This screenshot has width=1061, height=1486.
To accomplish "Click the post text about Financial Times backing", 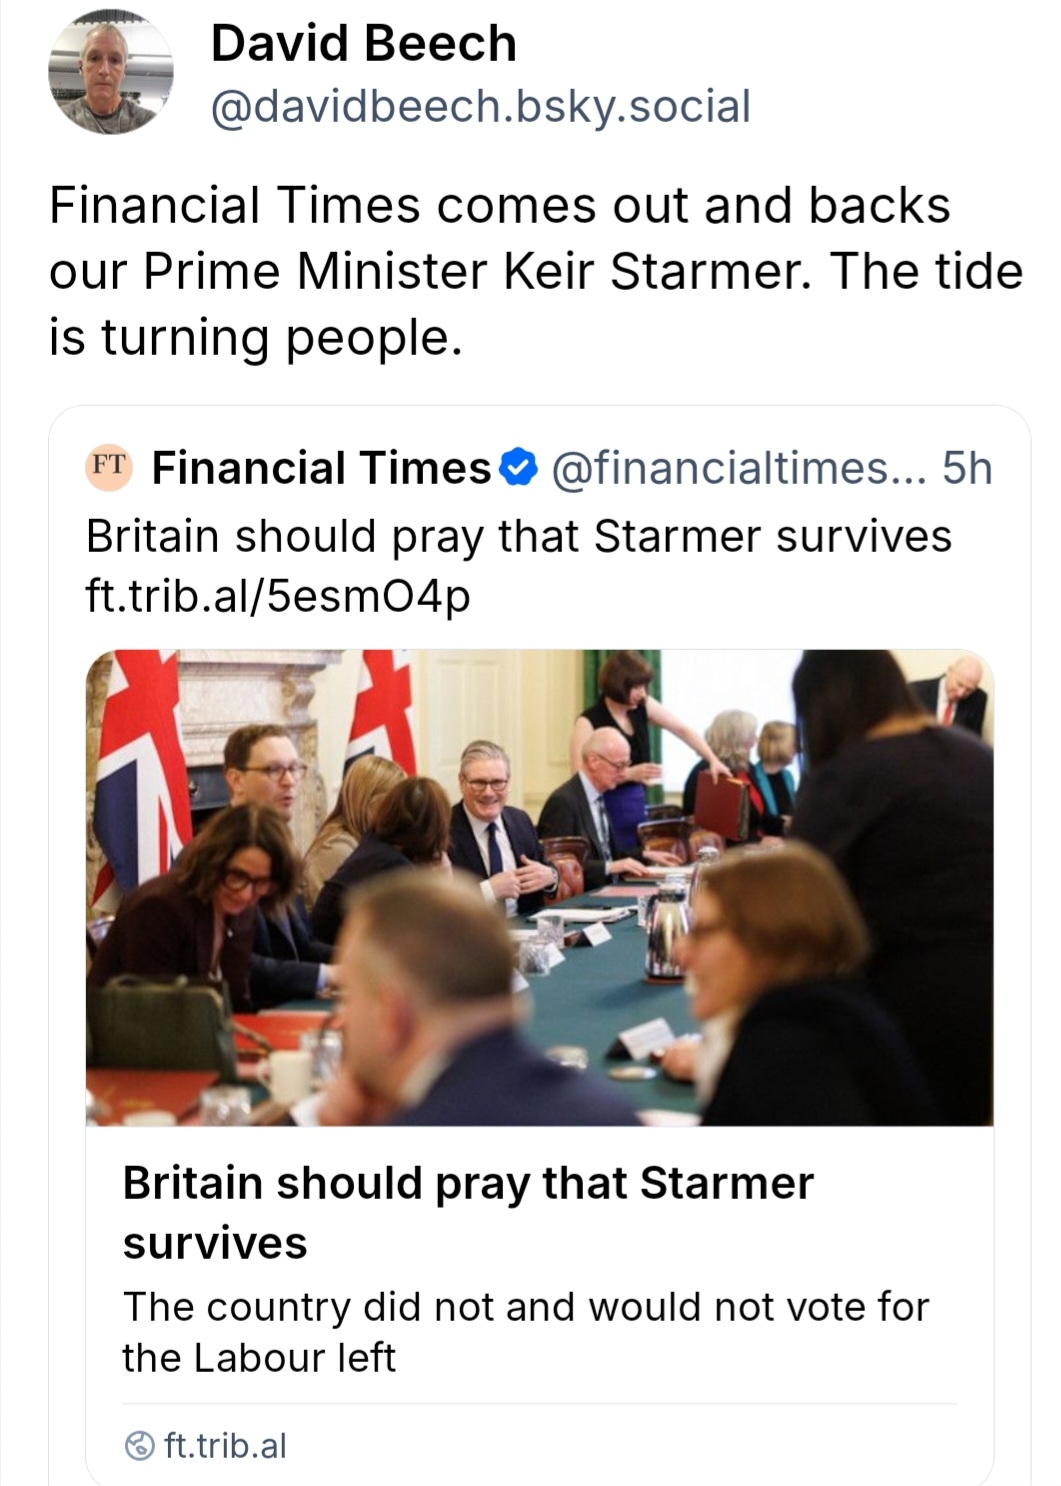I will click(x=498, y=206).
